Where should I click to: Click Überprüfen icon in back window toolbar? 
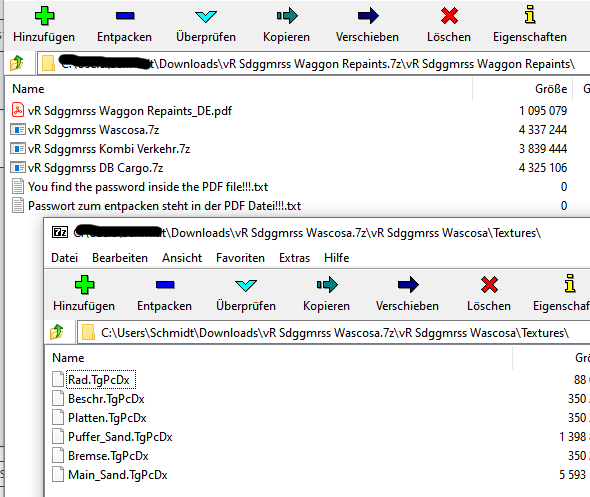tap(206, 16)
